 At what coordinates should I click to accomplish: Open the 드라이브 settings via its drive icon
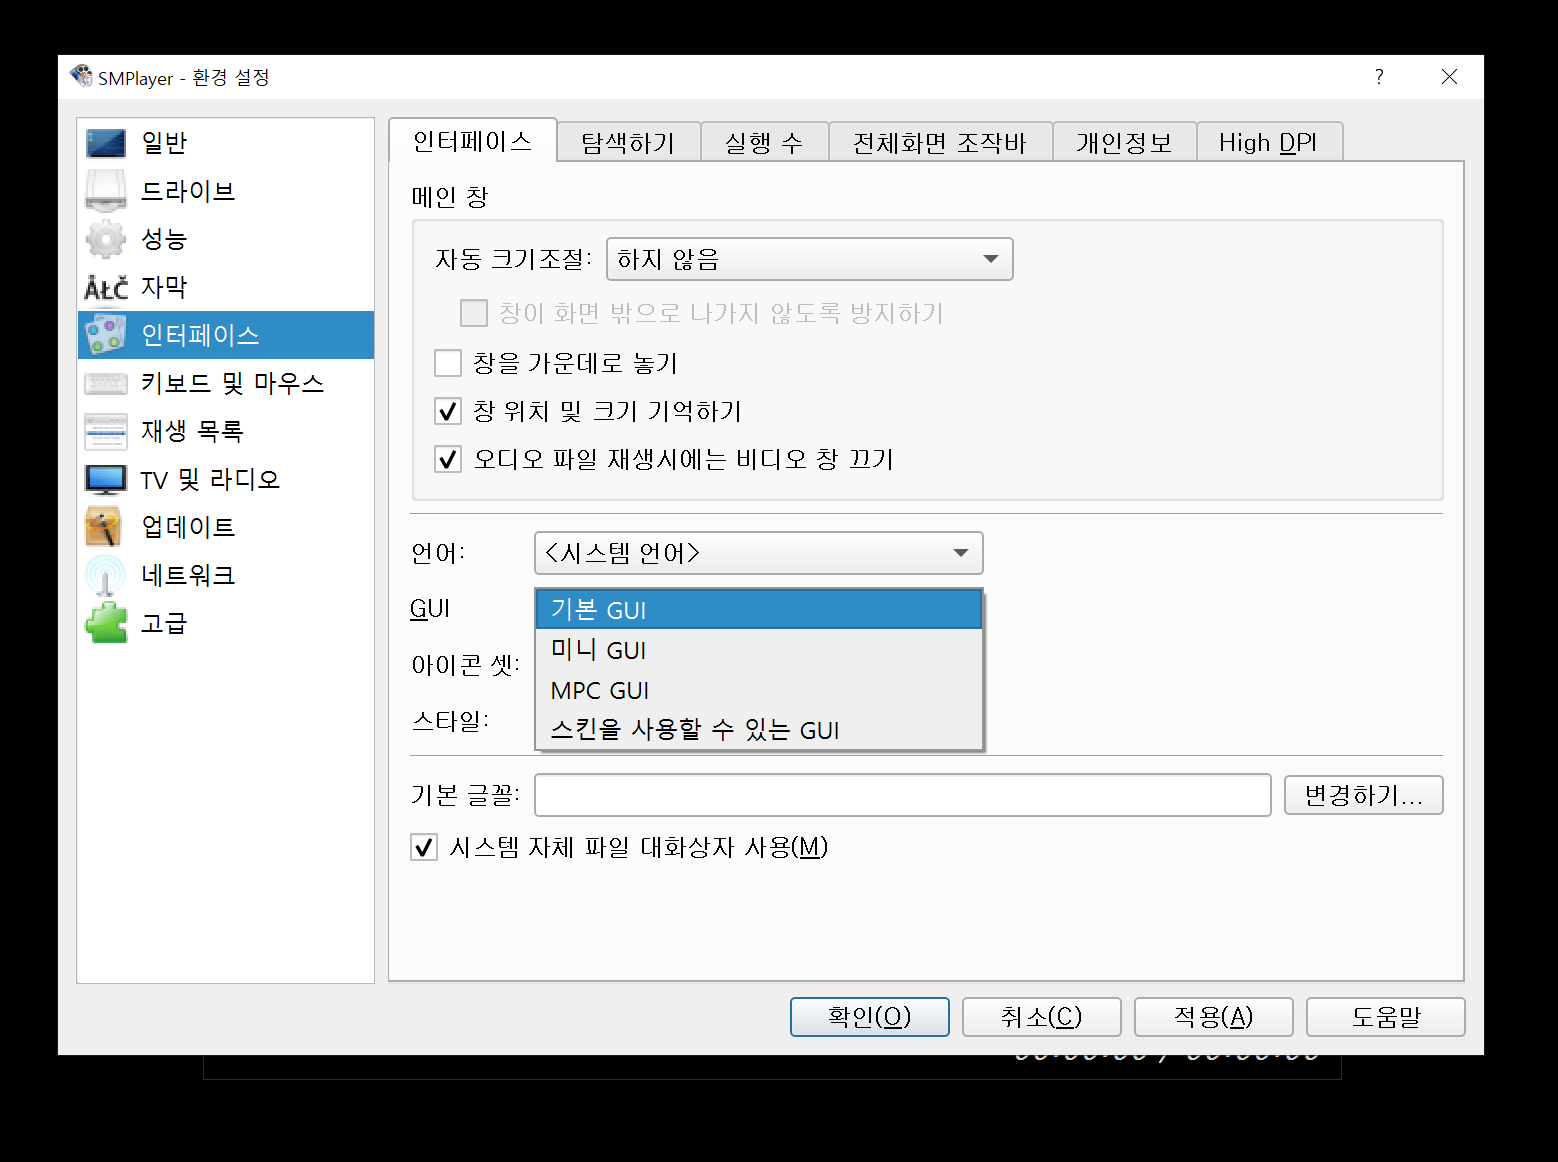pyautogui.click(x=105, y=190)
